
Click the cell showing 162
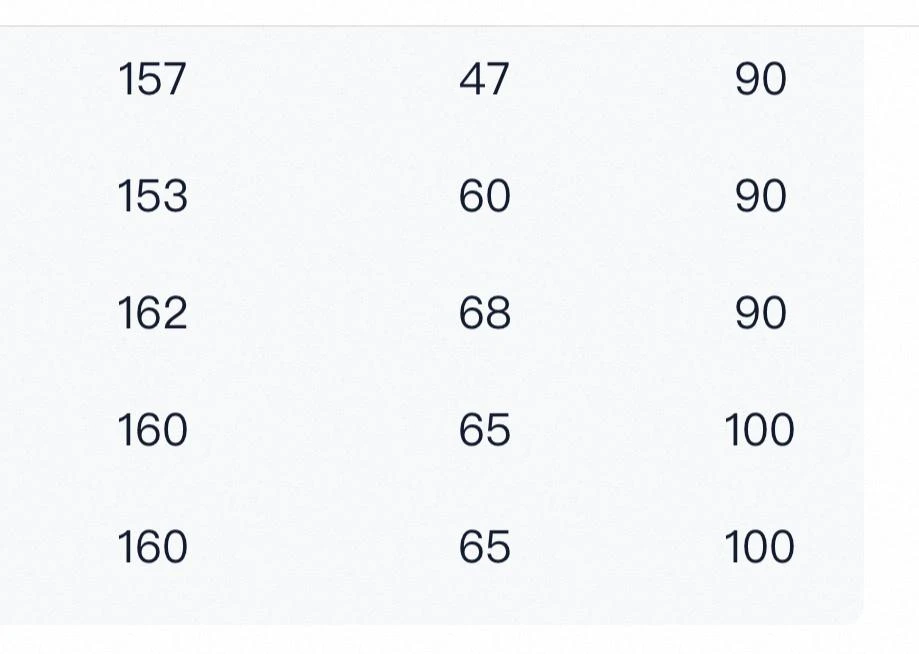pos(152,313)
